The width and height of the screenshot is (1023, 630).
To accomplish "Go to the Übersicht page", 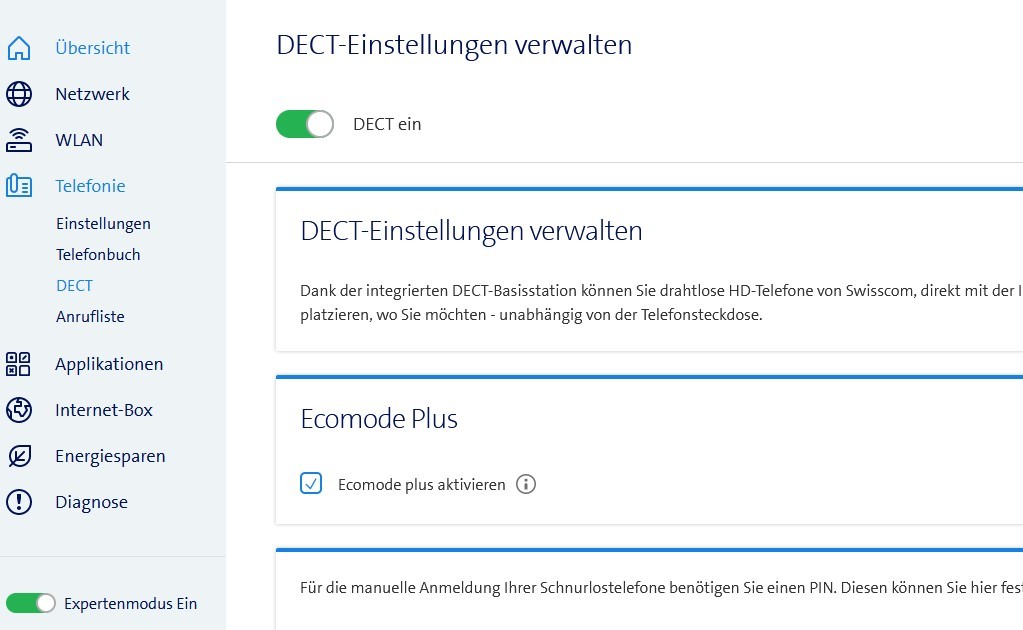I will click(92, 48).
